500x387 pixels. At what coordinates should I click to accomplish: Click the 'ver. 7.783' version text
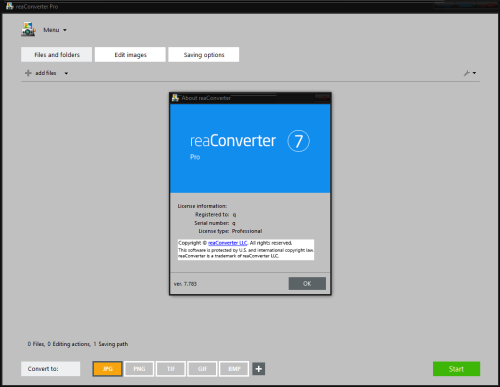185,284
